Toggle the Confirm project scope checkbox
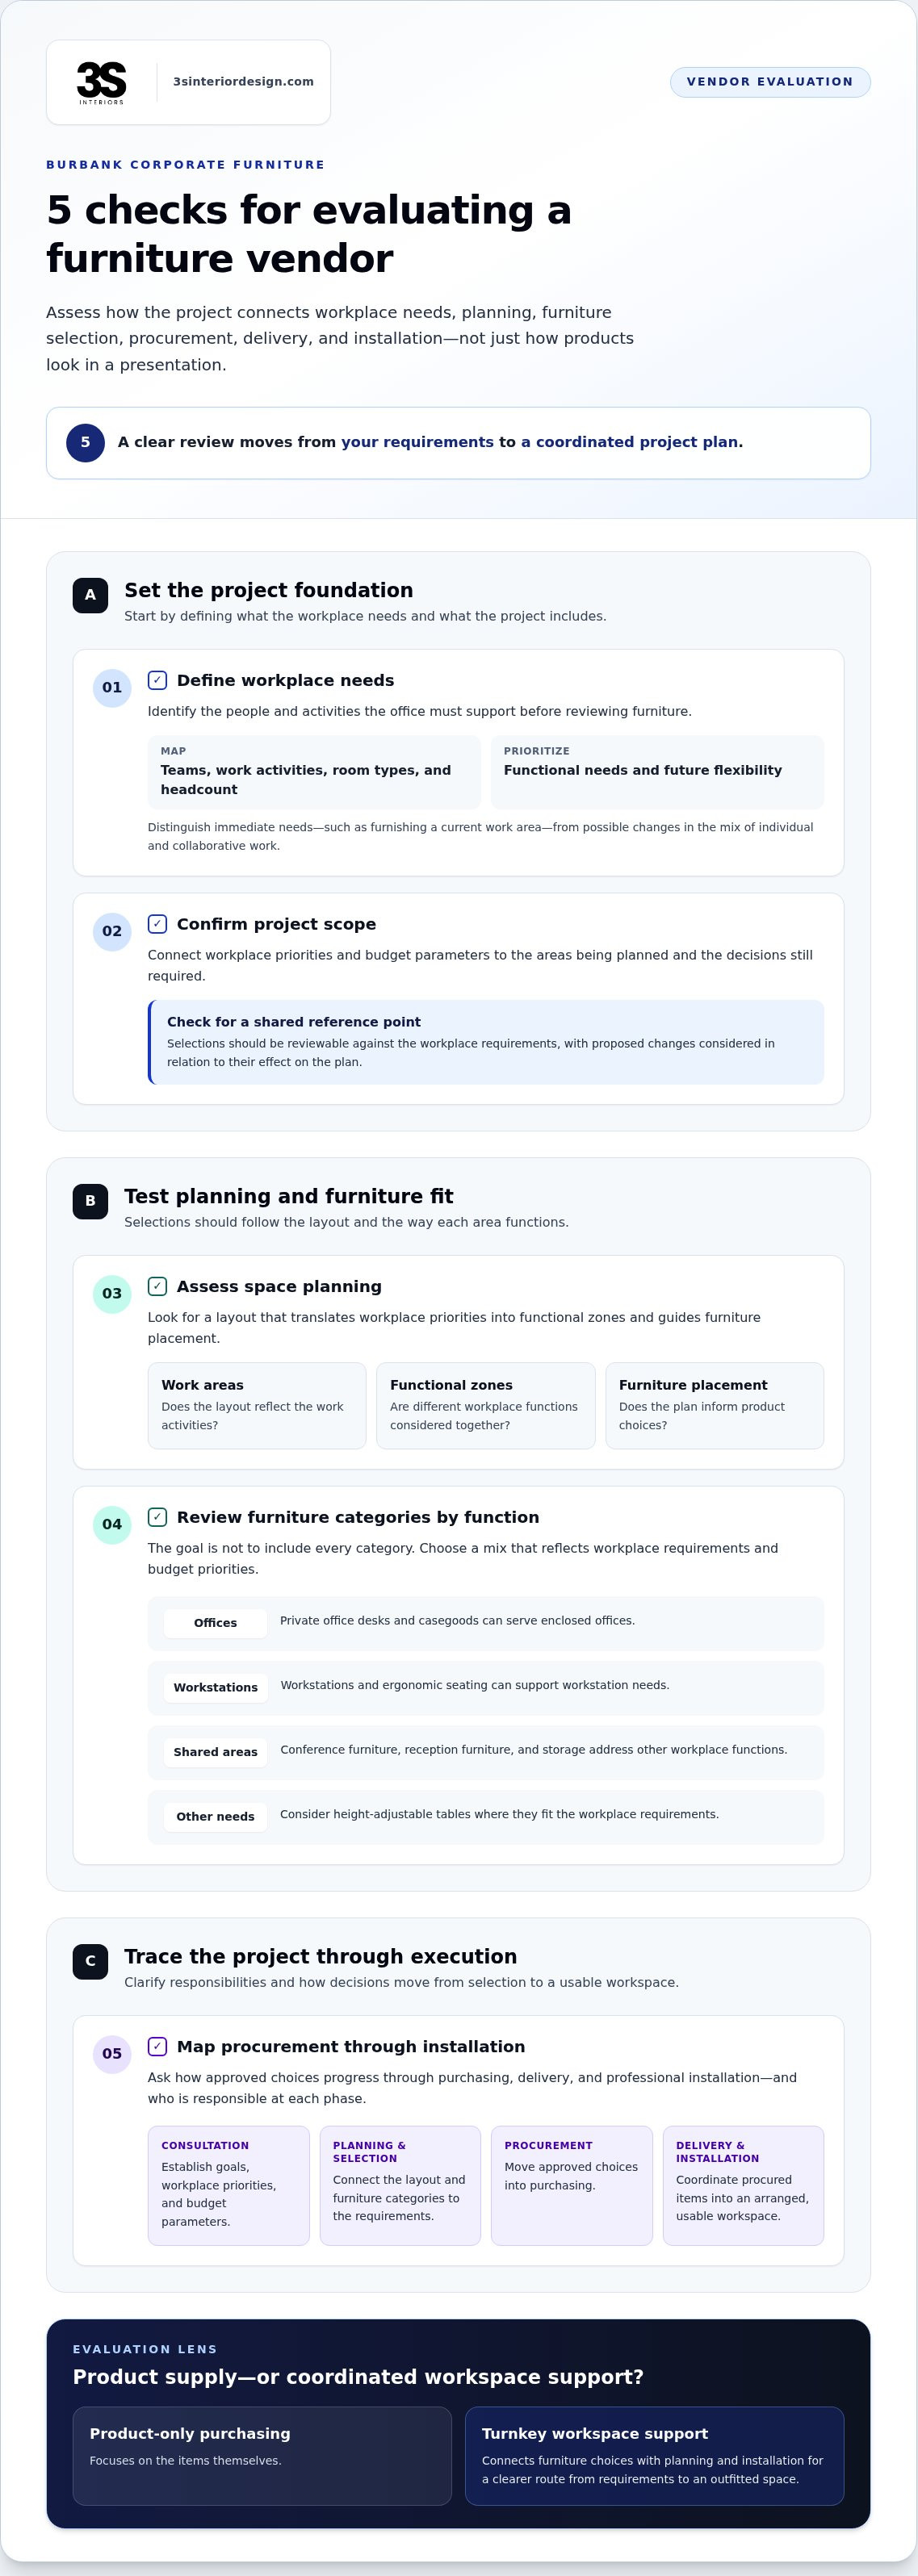Image resolution: width=918 pixels, height=2576 pixels. click(157, 924)
